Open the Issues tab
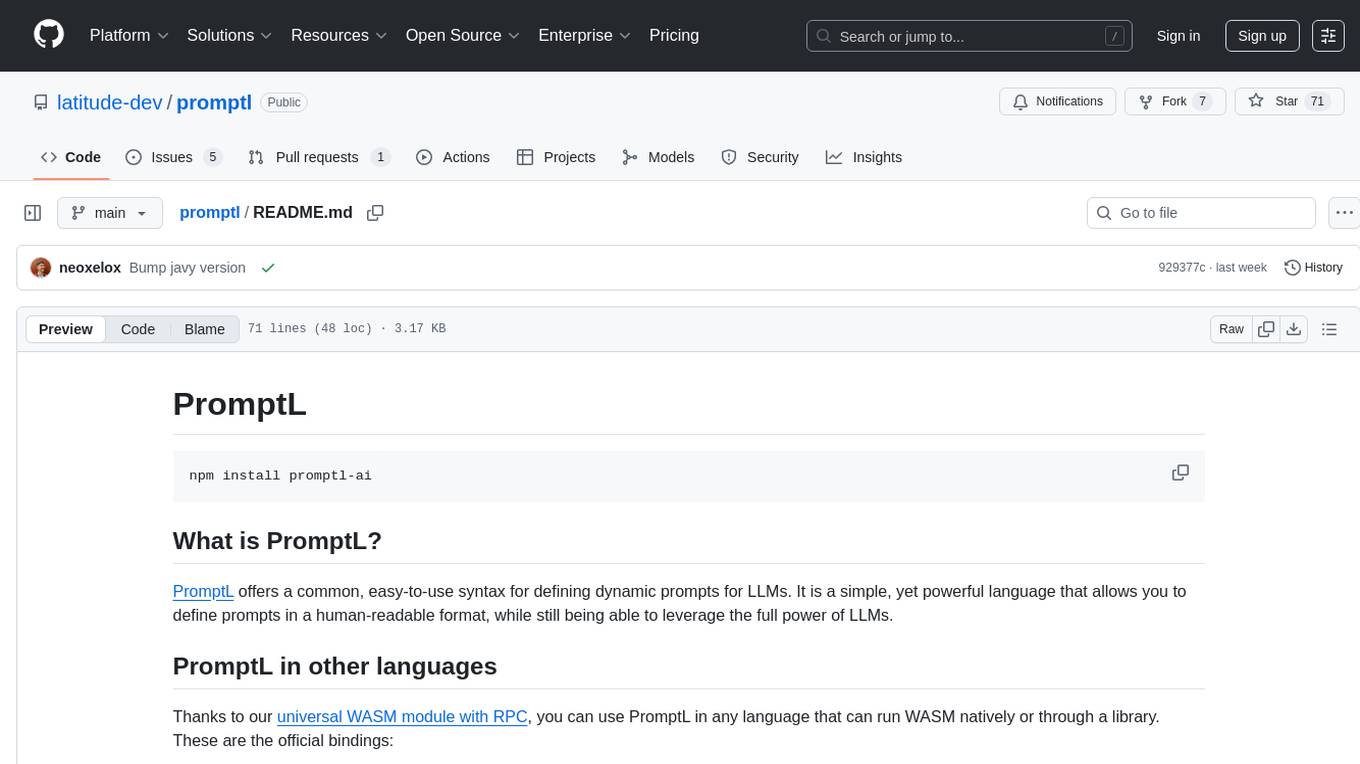This screenshot has height=764, width=1360. point(172,157)
